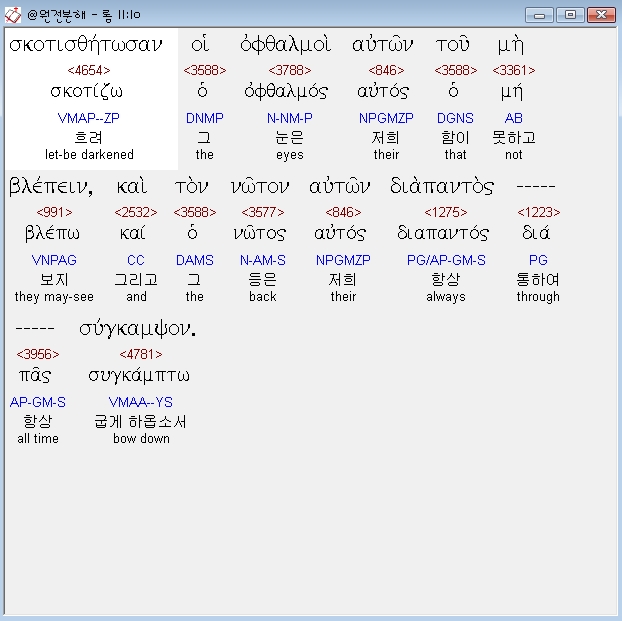Maximize the Greek analysis window
The image size is (622, 621).
point(570,15)
